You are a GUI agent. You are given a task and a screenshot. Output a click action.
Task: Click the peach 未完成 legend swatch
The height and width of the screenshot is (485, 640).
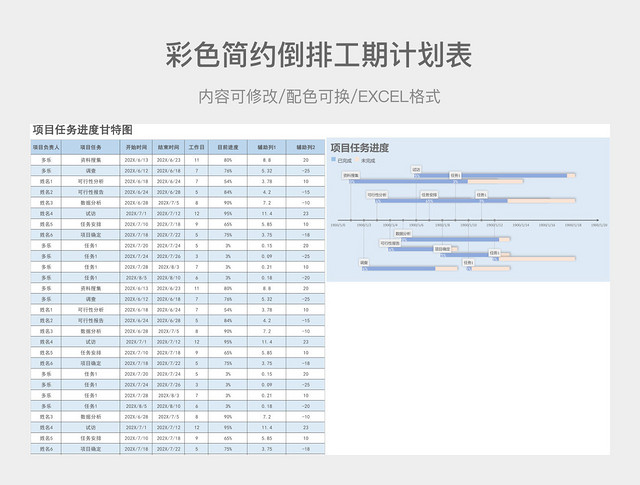point(357,160)
